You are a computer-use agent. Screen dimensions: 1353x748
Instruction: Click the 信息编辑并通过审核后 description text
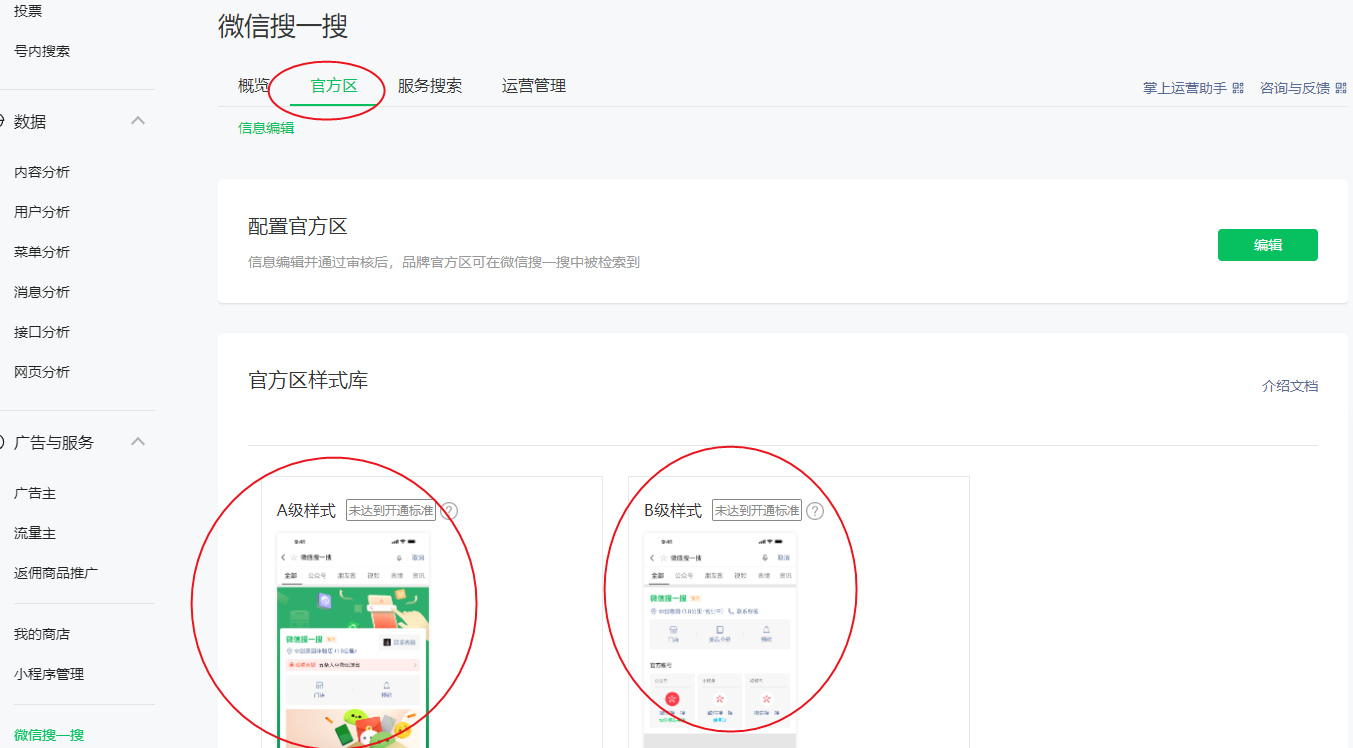(x=444, y=262)
